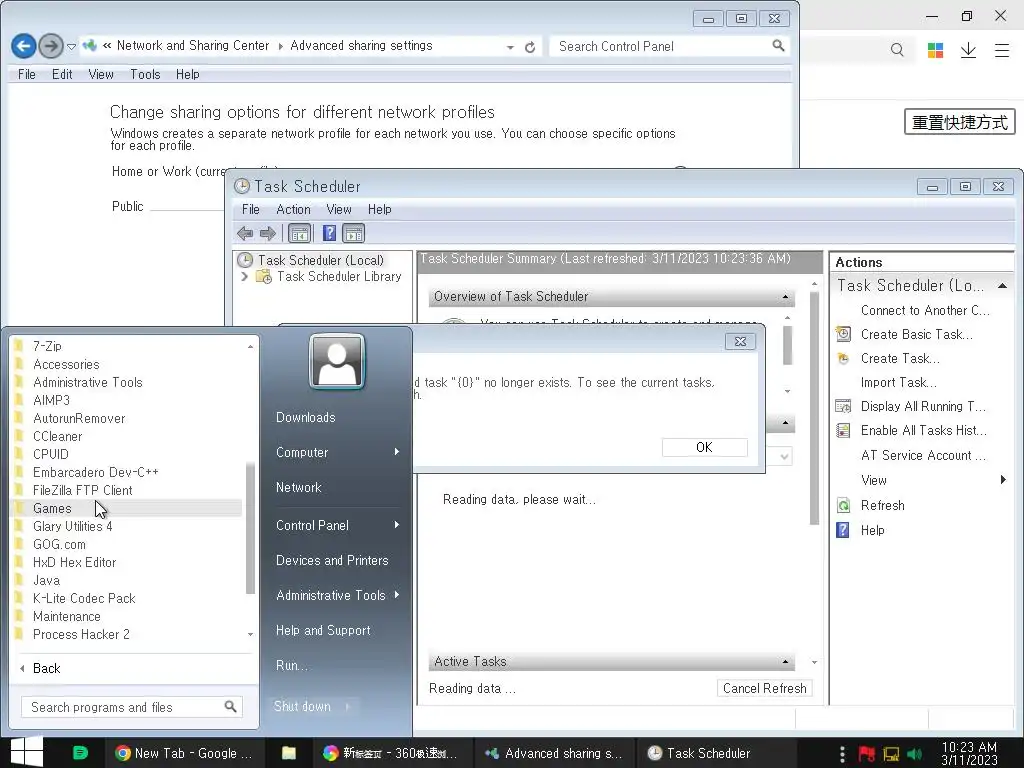This screenshot has height=768, width=1024.
Task: Toggle the Action pane toolbar icon
Action: coord(354,233)
